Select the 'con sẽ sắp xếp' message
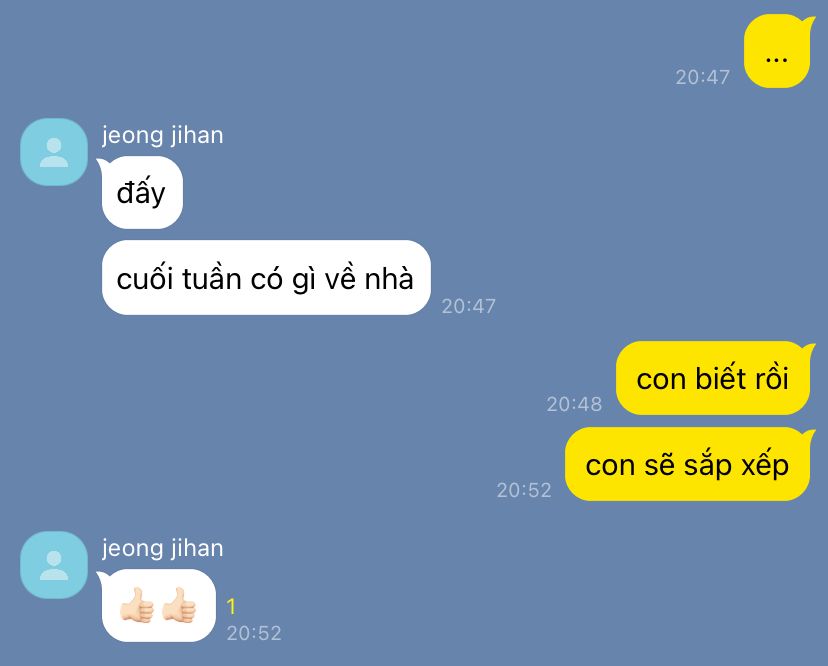This screenshot has width=828, height=666. point(688,464)
